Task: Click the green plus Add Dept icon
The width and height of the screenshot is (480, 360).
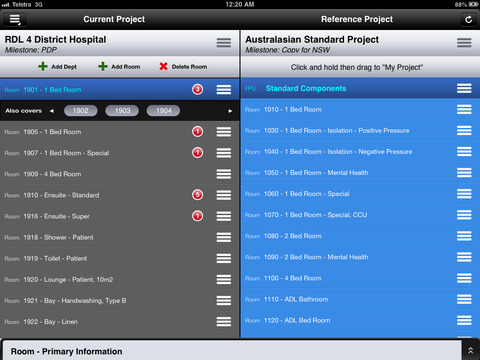Action: pyautogui.click(x=43, y=66)
